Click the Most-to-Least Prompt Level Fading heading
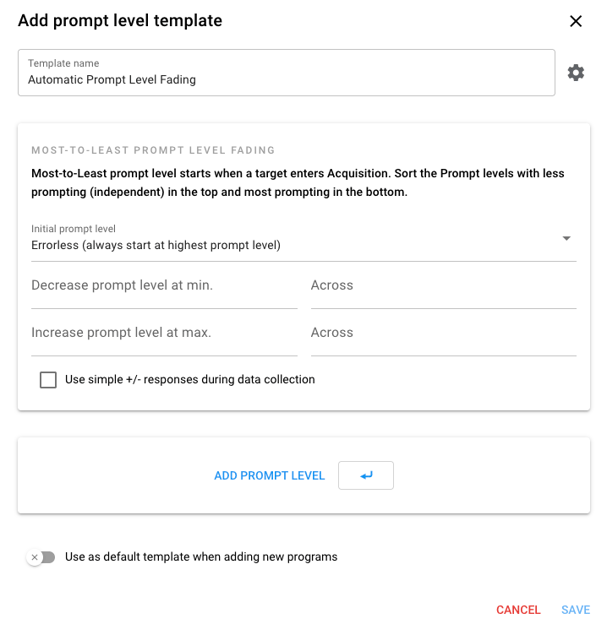 [x=153, y=151]
